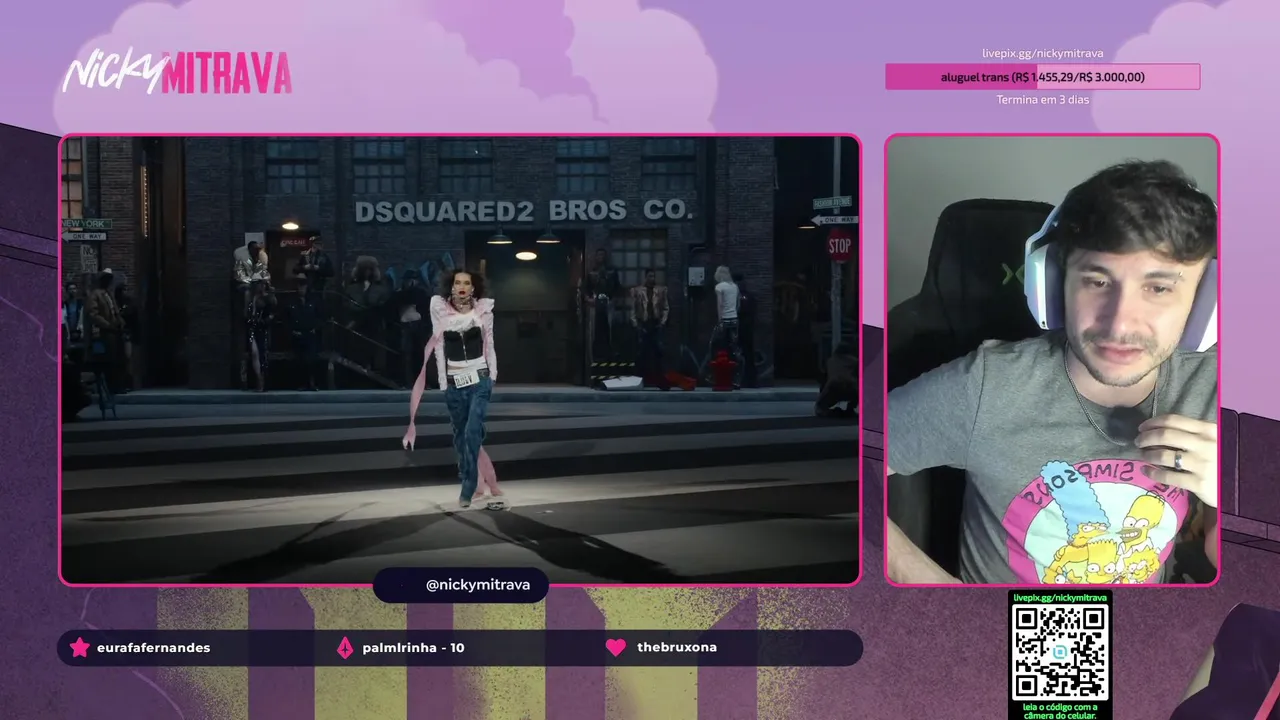Click the bits gem icon beside palmlrinha

coord(345,648)
